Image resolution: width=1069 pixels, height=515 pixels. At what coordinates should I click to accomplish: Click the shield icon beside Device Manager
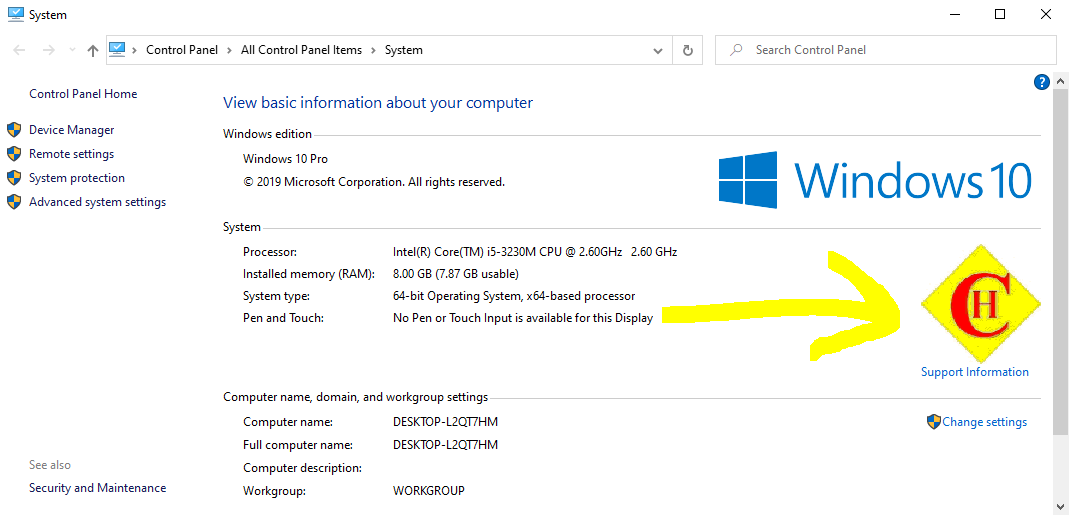pos(14,130)
